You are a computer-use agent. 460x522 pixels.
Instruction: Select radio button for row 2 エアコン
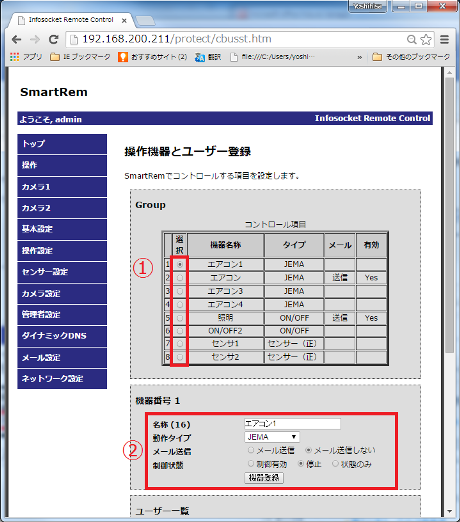pos(180,278)
